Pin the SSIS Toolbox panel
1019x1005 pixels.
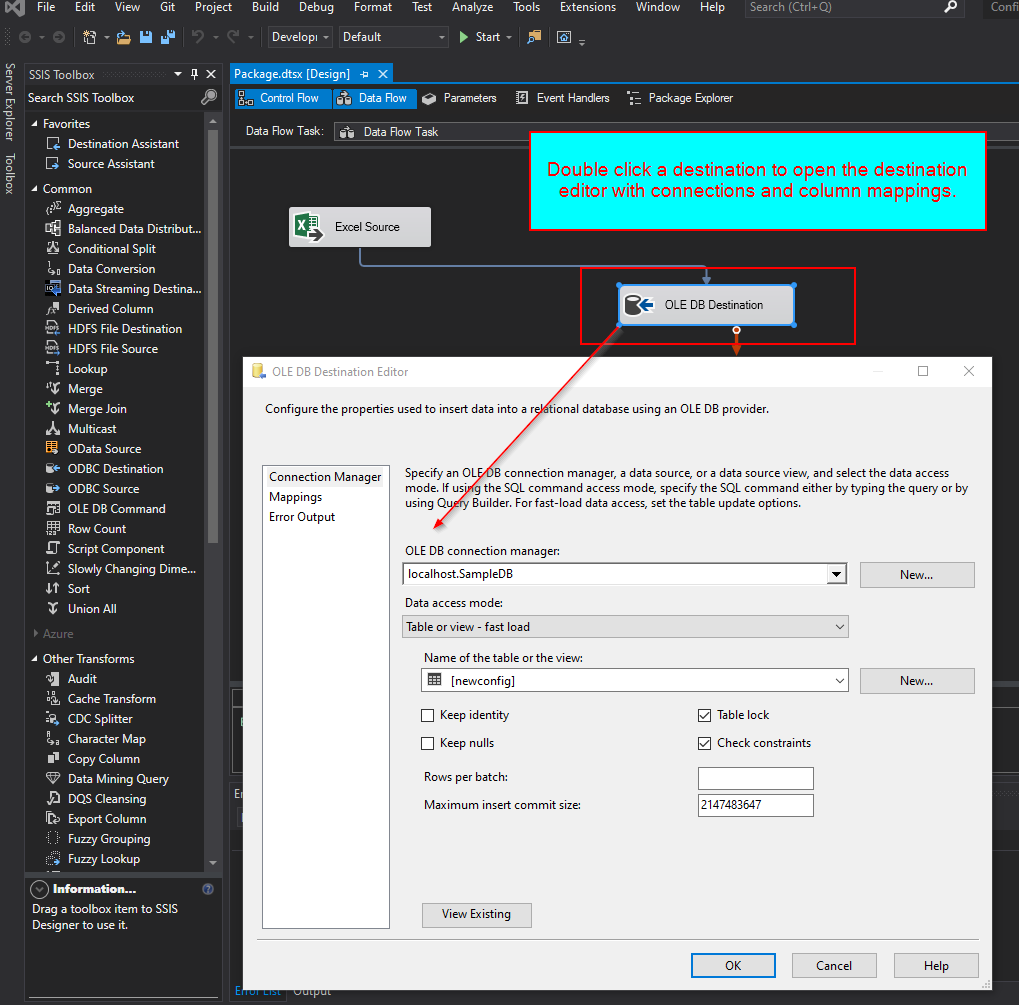pos(194,74)
